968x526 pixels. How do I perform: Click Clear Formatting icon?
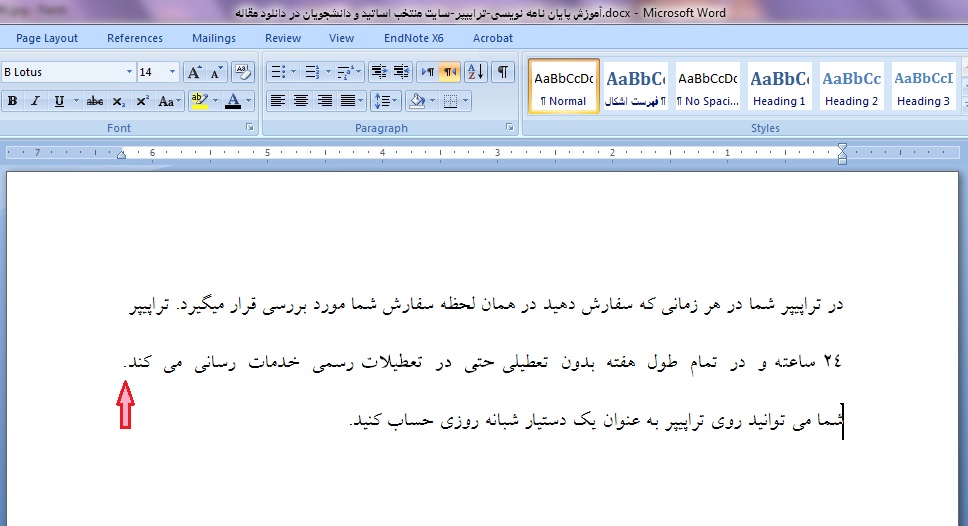(243, 72)
